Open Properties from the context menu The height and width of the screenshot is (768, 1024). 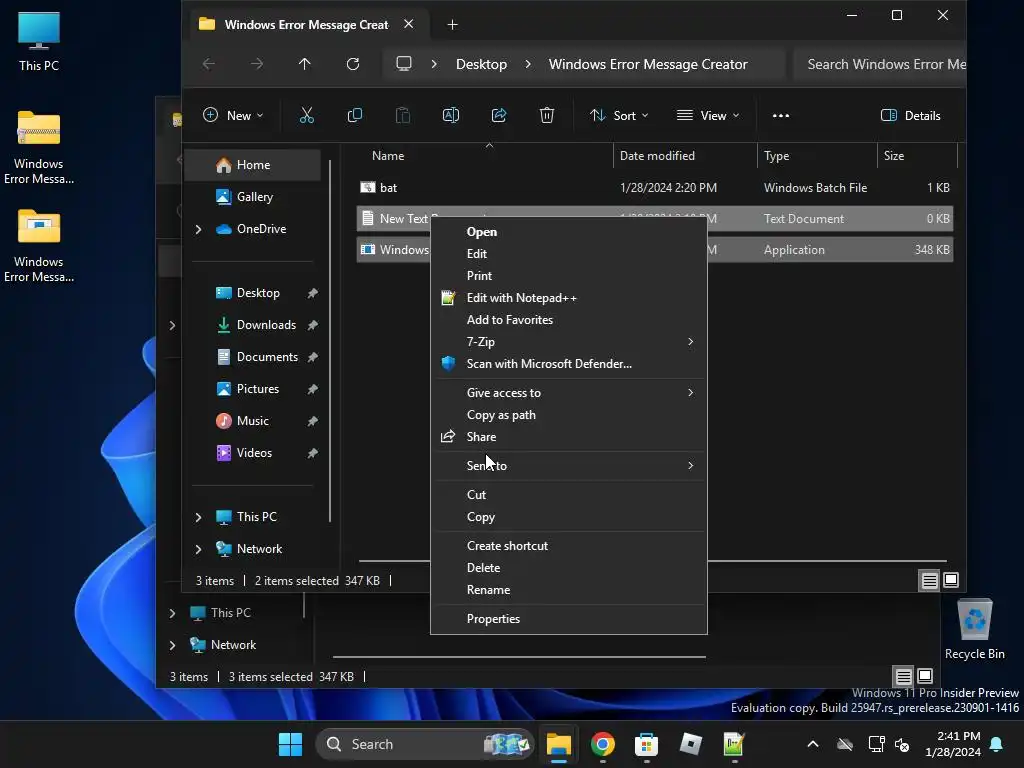tap(568, 618)
